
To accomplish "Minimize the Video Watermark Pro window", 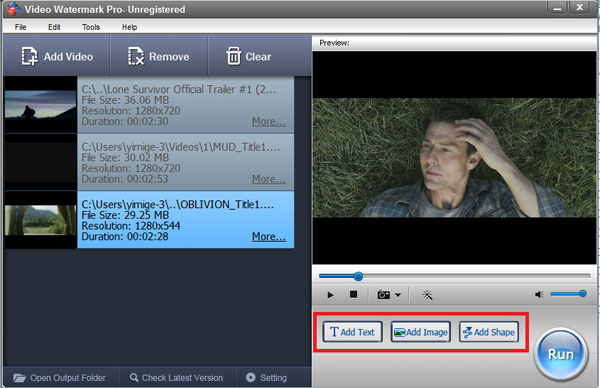I will point(557,8).
